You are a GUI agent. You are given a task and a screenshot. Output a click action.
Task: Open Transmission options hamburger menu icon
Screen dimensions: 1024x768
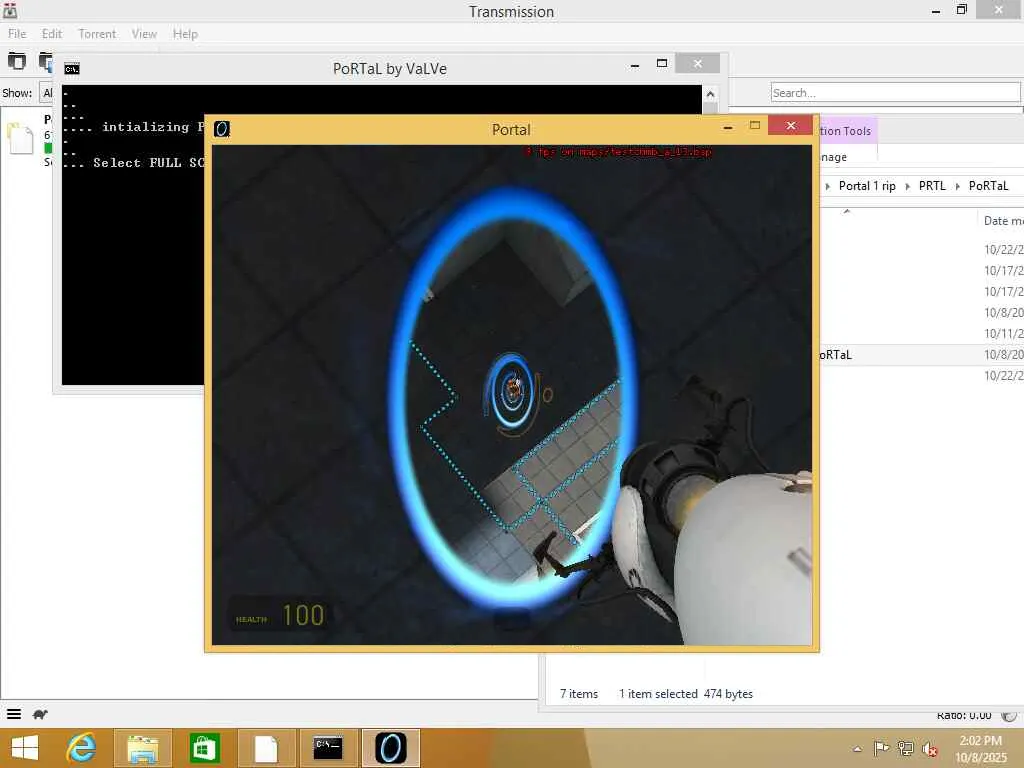click(14, 714)
